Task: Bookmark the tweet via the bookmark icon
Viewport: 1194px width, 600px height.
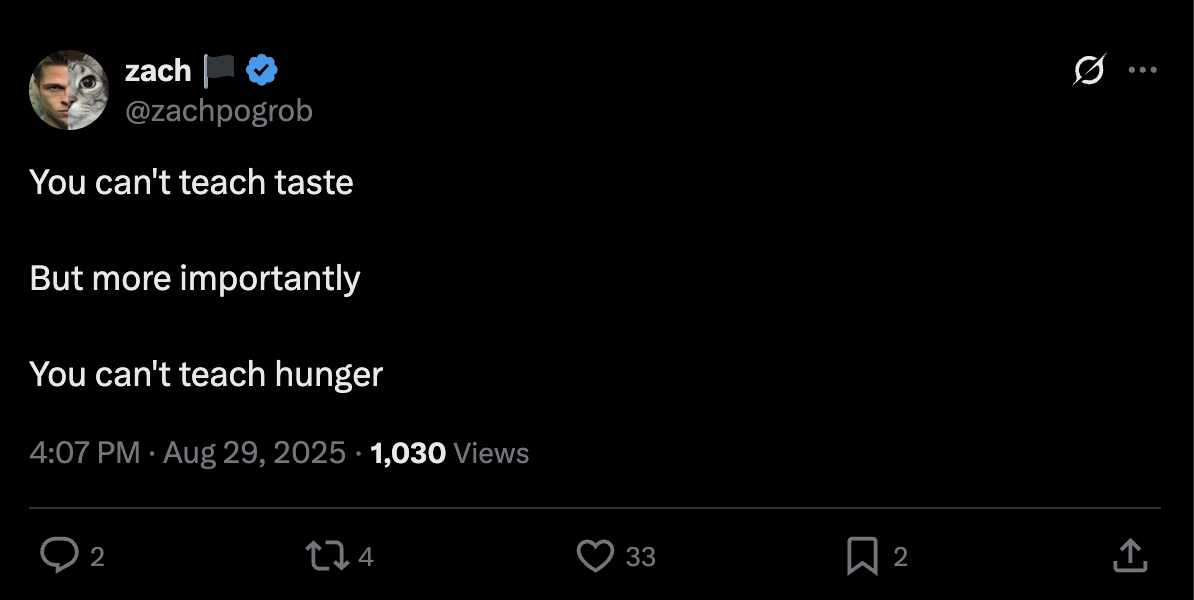Action: pos(862,556)
